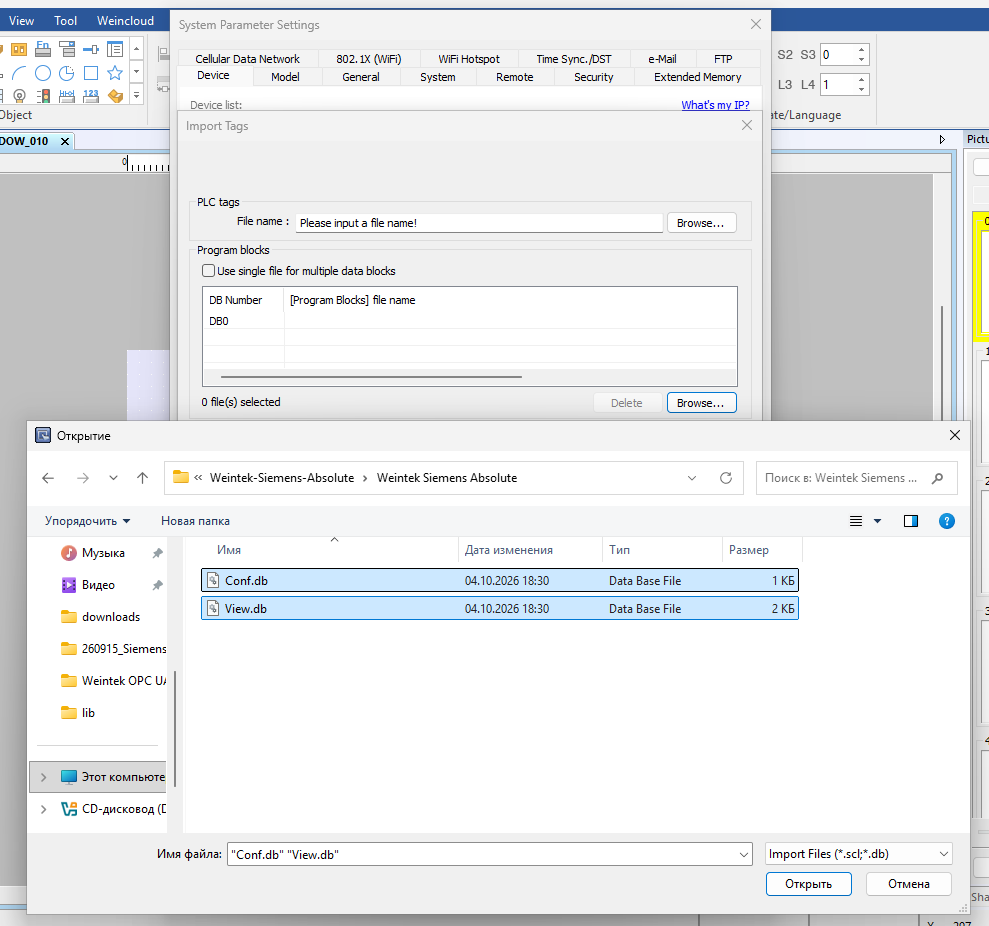
Task: Switch to the Security tab
Action: click(x=594, y=77)
